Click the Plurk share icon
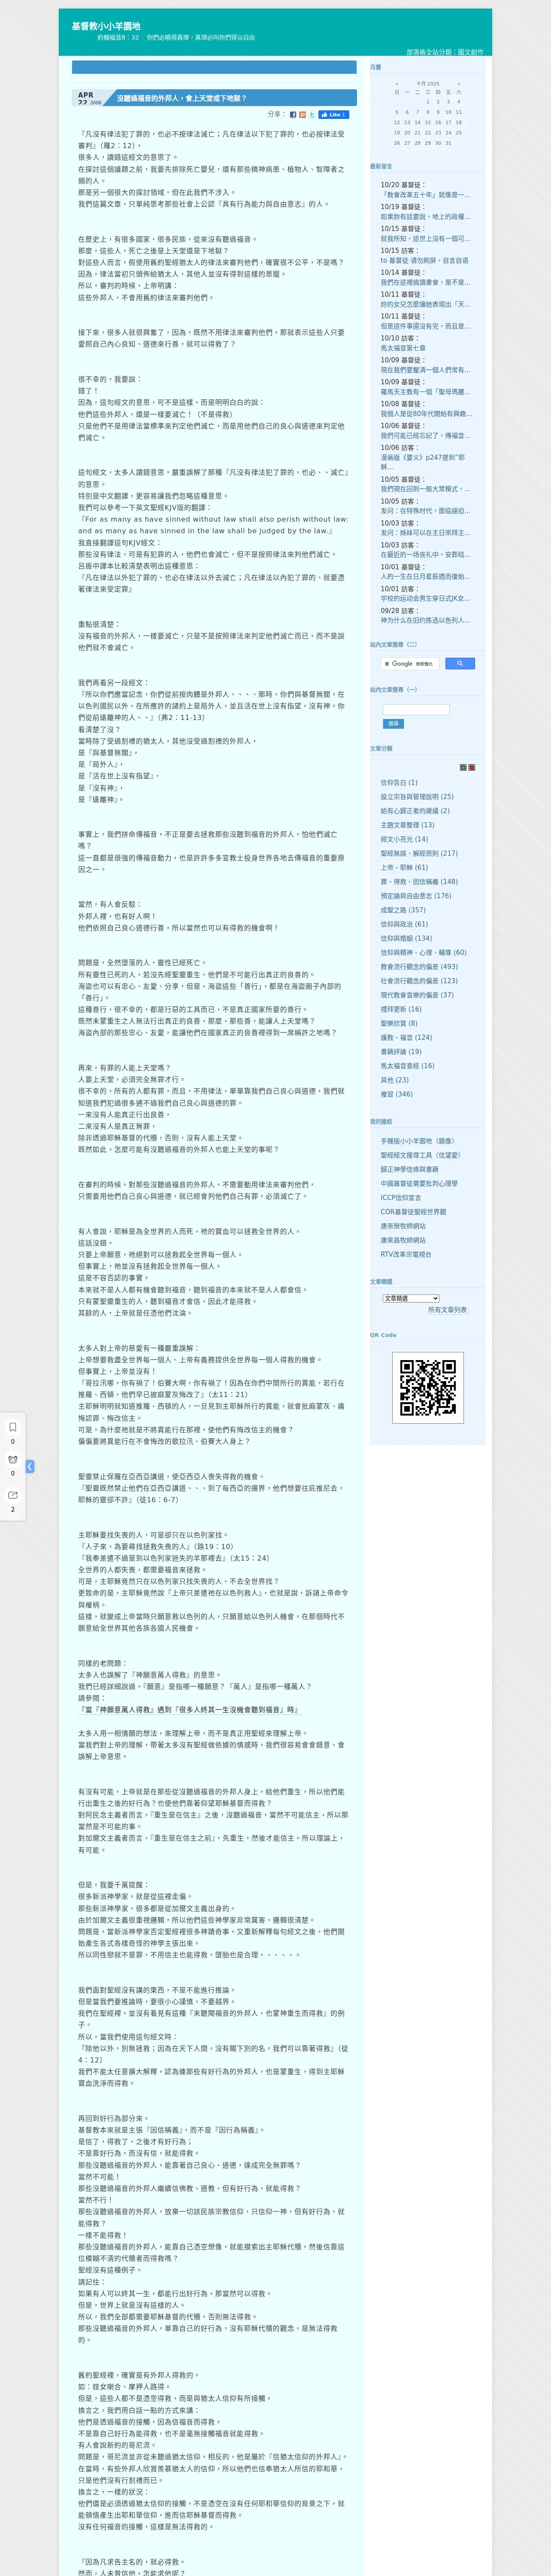 click(303, 115)
